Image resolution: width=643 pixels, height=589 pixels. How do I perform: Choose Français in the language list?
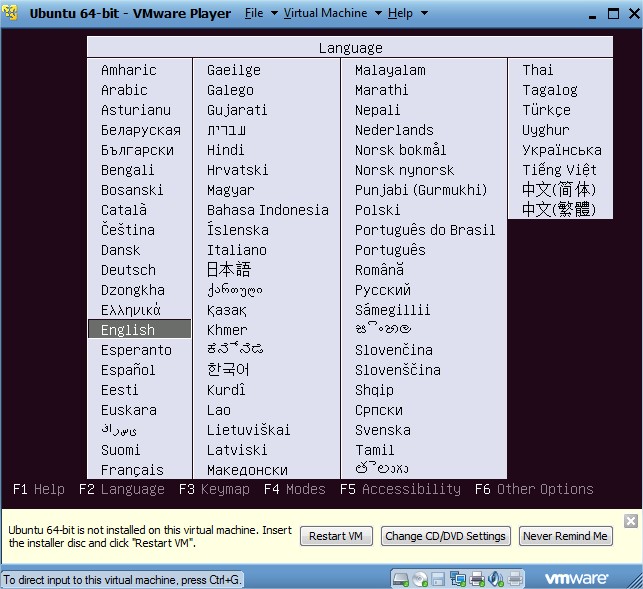click(132, 470)
